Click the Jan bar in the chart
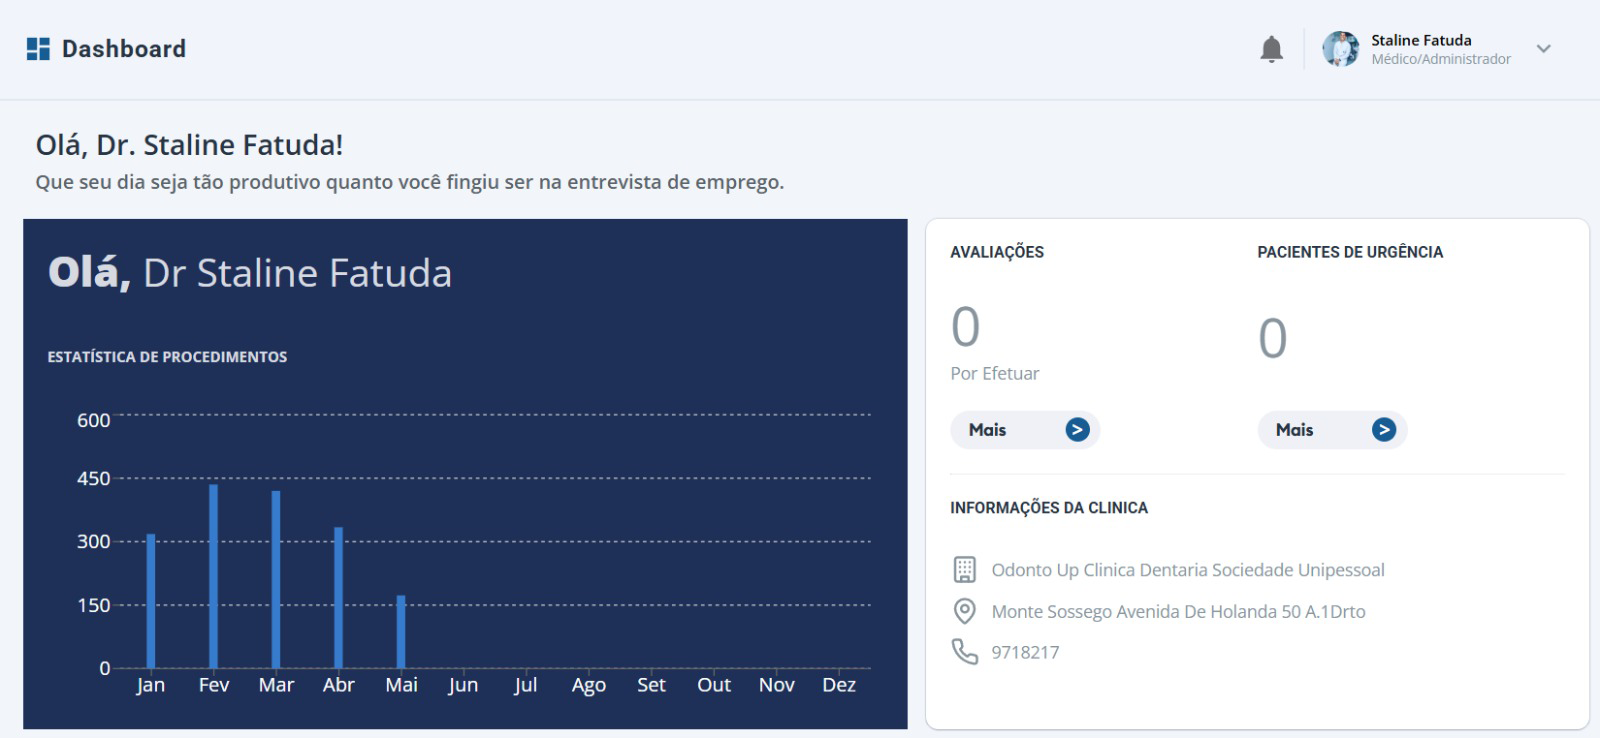Viewport: 1600px width, 738px height. 151,600
